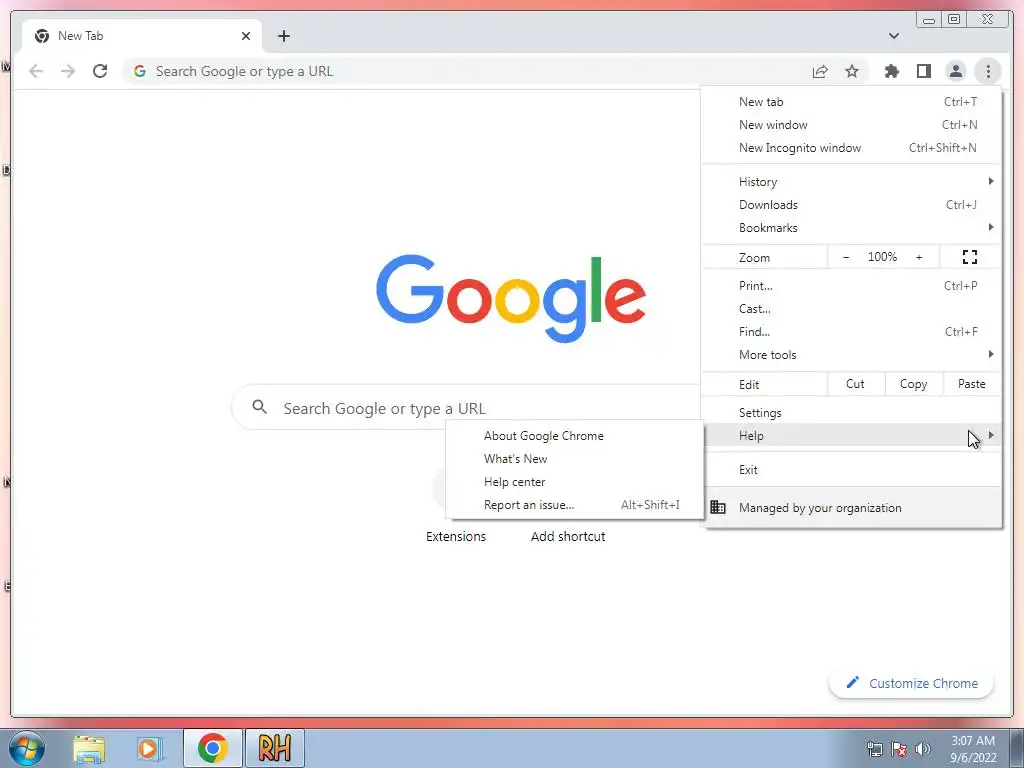Choose Report an issue...

(x=574, y=505)
